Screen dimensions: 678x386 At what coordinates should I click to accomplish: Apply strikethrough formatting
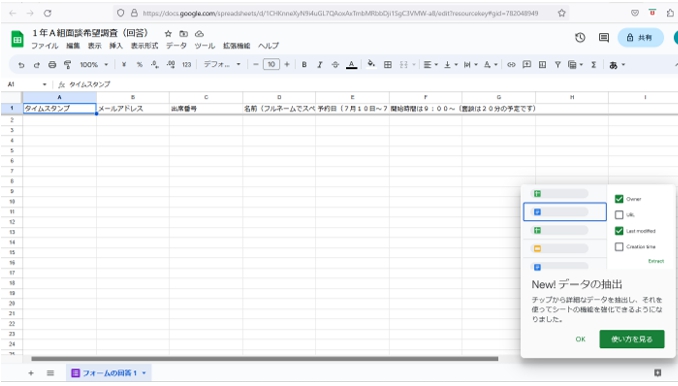coord(335,65)
